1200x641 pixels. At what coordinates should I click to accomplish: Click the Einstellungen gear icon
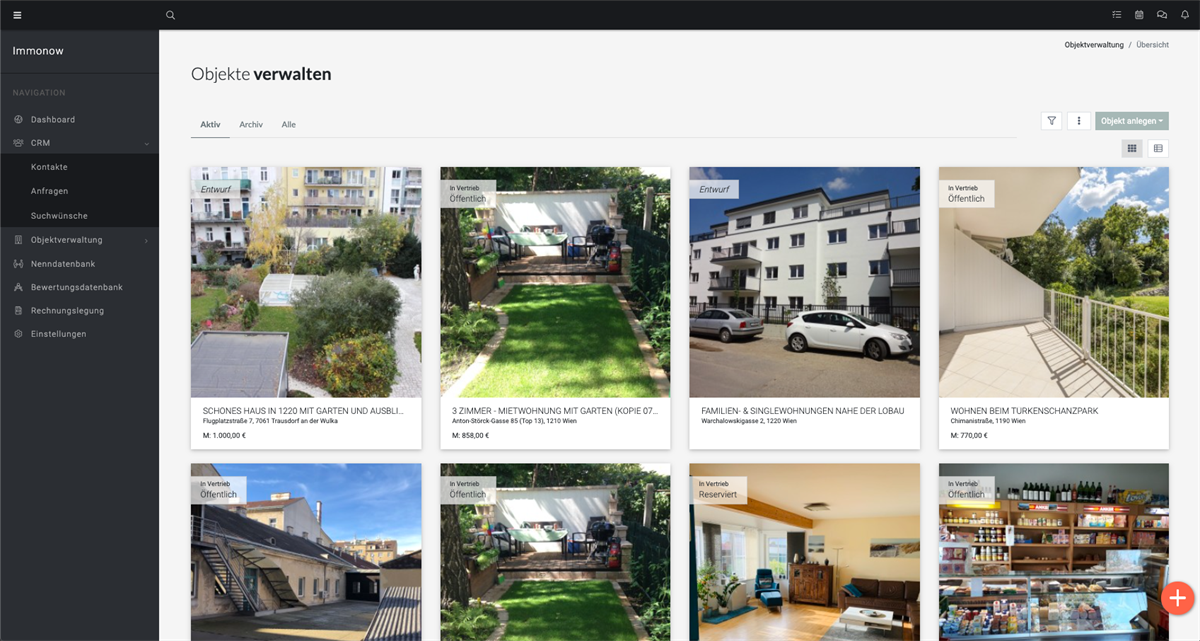pos(18,334)
